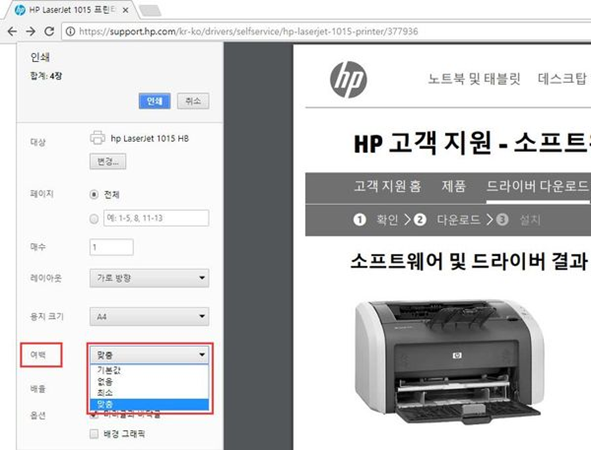The height and width of the screenshot is (450, 591).
Task: Click the browser forward arrow
Action: tap(31, 31)
